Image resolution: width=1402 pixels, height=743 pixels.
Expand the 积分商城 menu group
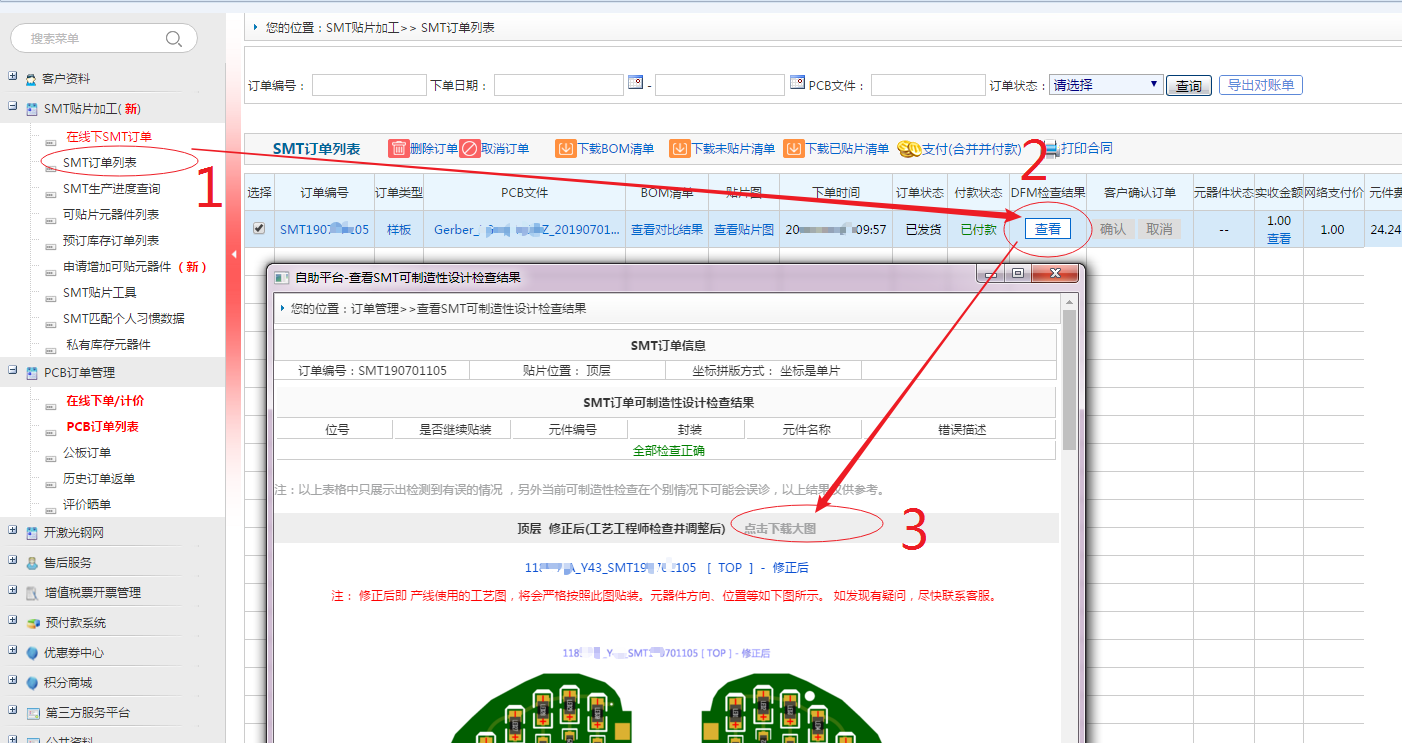[x=13, y=681]
